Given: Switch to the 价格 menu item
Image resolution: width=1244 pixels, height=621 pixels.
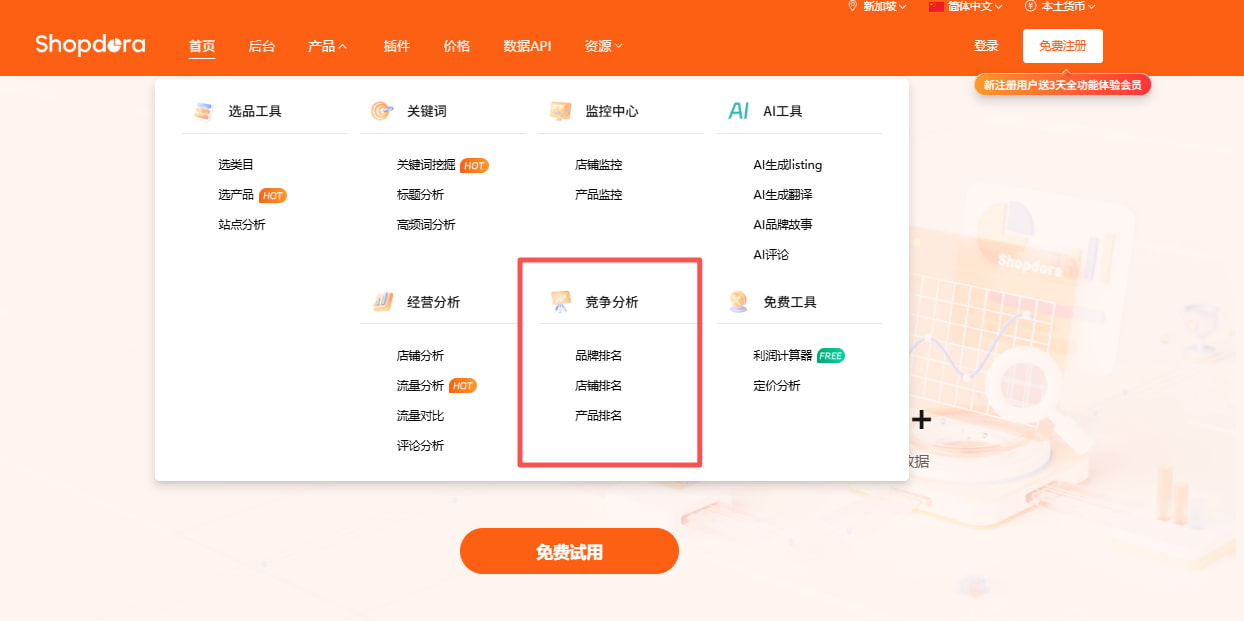Looking at the screenshot, I should [x=456, y=46].
